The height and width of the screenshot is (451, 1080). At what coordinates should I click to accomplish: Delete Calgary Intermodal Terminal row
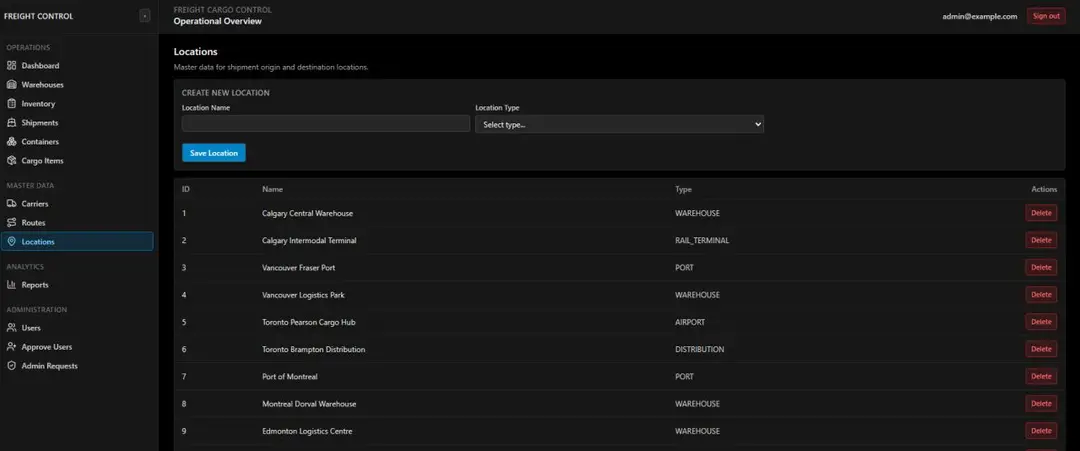(1041, 240)
